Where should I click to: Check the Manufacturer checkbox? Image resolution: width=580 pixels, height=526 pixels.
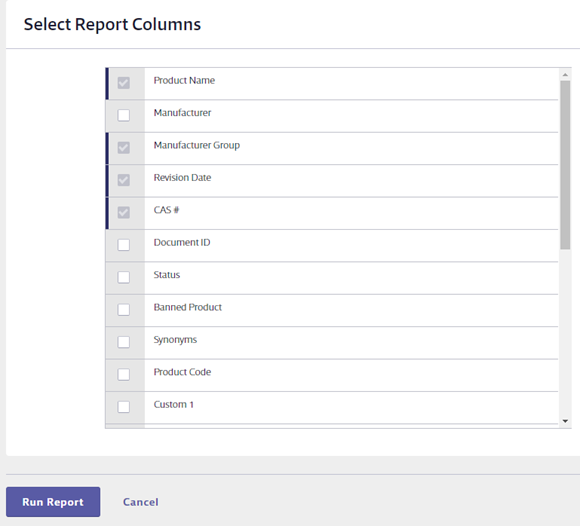coord(124,115)
